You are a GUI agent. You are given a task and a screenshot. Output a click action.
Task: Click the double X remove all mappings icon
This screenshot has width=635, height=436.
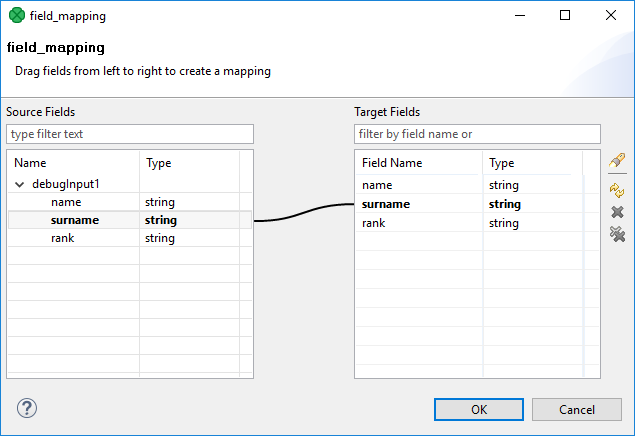coord(617,234)
